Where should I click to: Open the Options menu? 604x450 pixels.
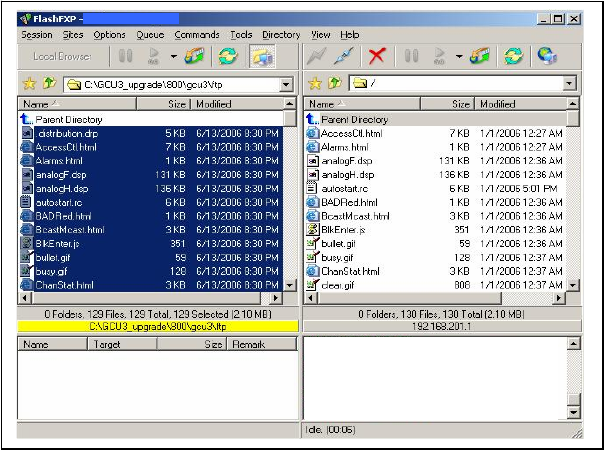(x=109, y=35)
